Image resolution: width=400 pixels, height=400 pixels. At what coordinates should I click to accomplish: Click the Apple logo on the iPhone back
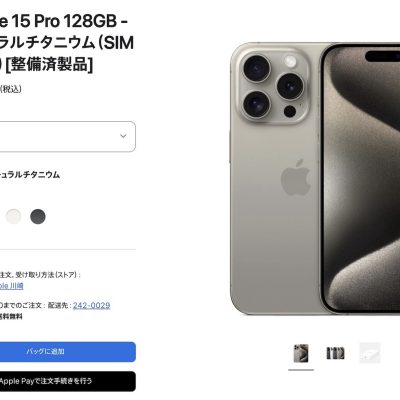tap(296, 178)
